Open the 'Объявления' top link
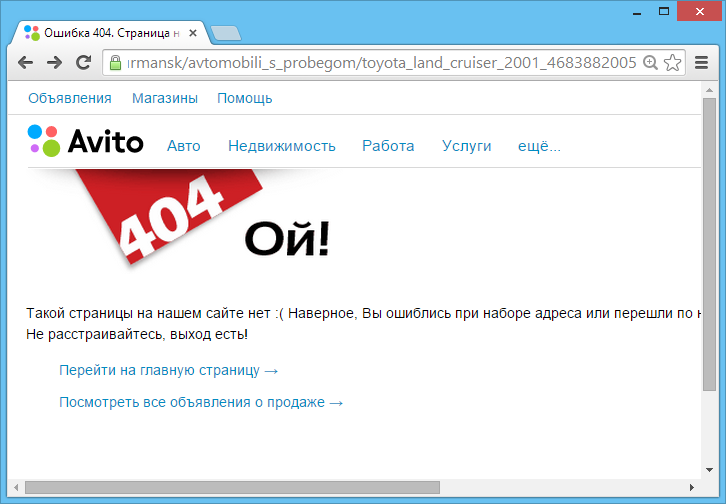 70,98
